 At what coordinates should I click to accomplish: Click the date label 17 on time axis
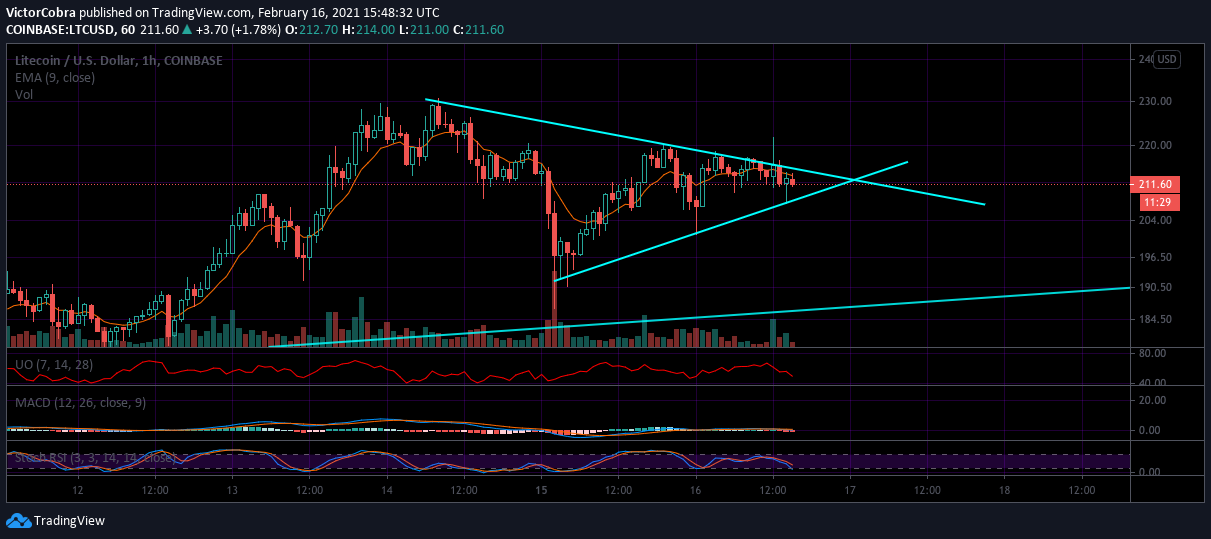click(850, 492)
